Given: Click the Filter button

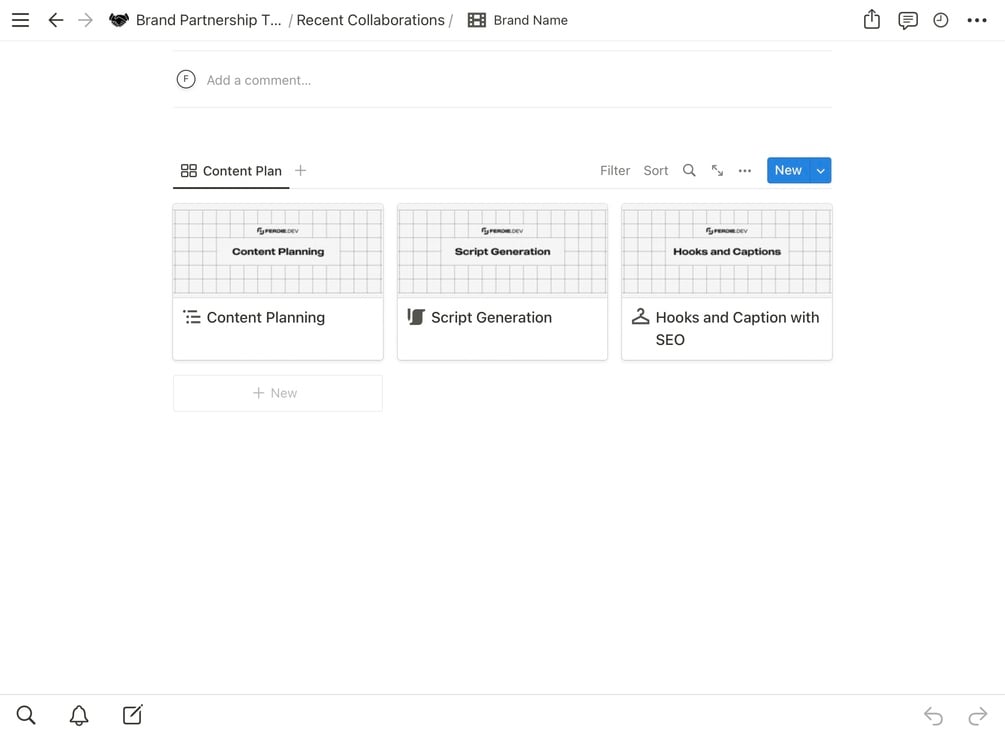Looking at the screenshot, I should 615,171.
